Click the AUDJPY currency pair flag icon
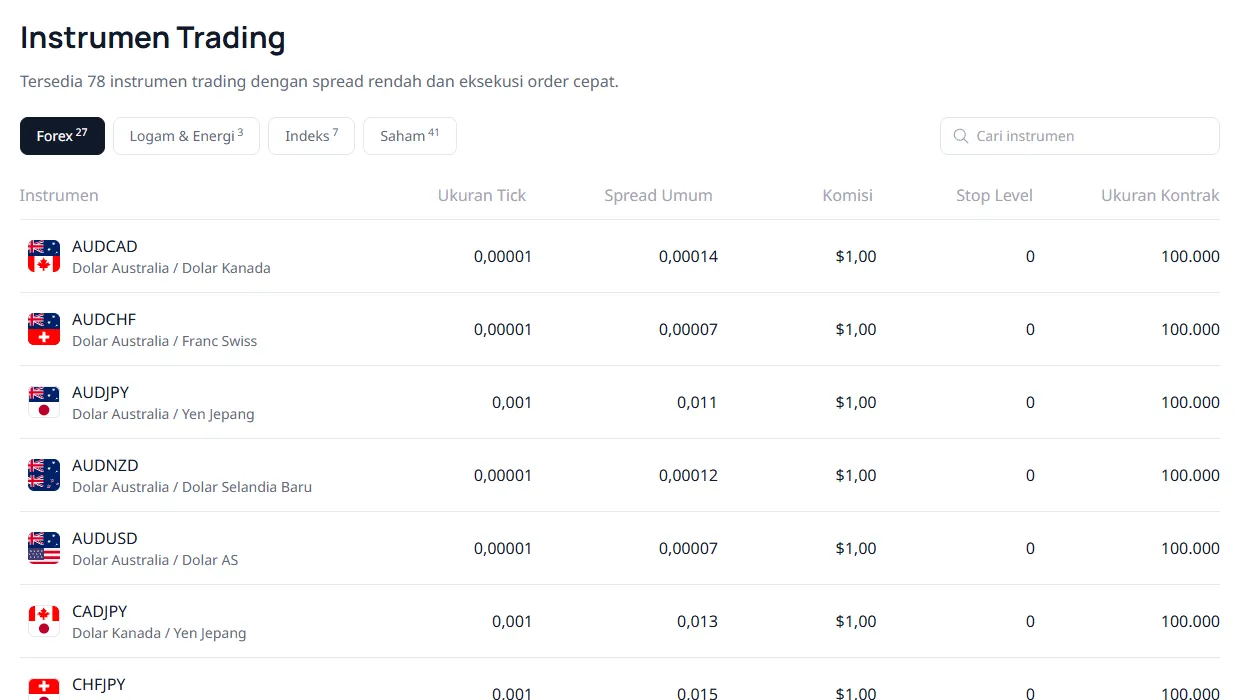This screenshot has height=700, width=1240. 44,402
